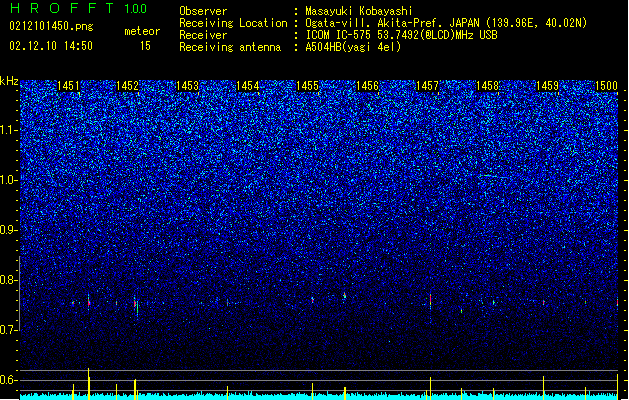The image size is (629, 400).
Task: Click the 'Receiving Location' label
Action: (233, 23)
